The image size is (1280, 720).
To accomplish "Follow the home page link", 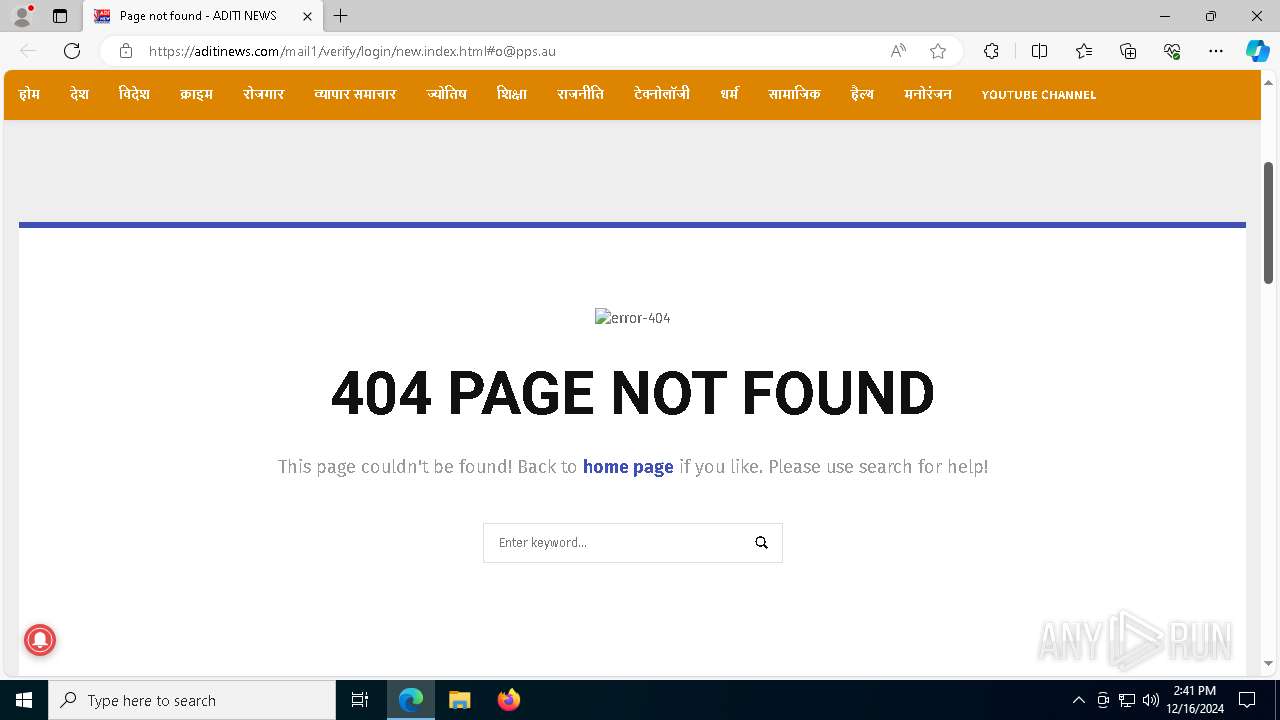I will click(x=628, y=467).
